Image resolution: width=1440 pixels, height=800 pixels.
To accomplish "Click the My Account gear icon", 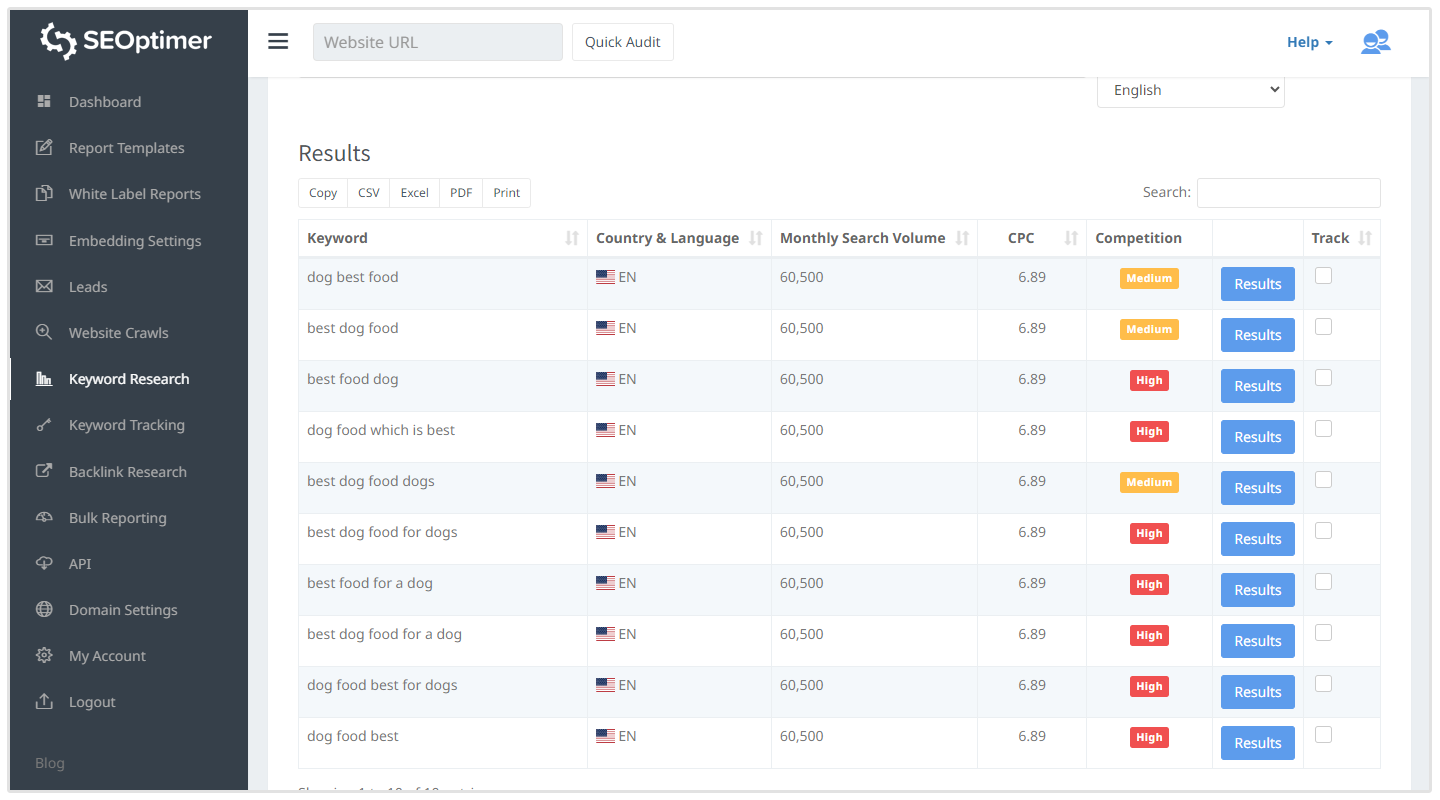I will (44, 656).
